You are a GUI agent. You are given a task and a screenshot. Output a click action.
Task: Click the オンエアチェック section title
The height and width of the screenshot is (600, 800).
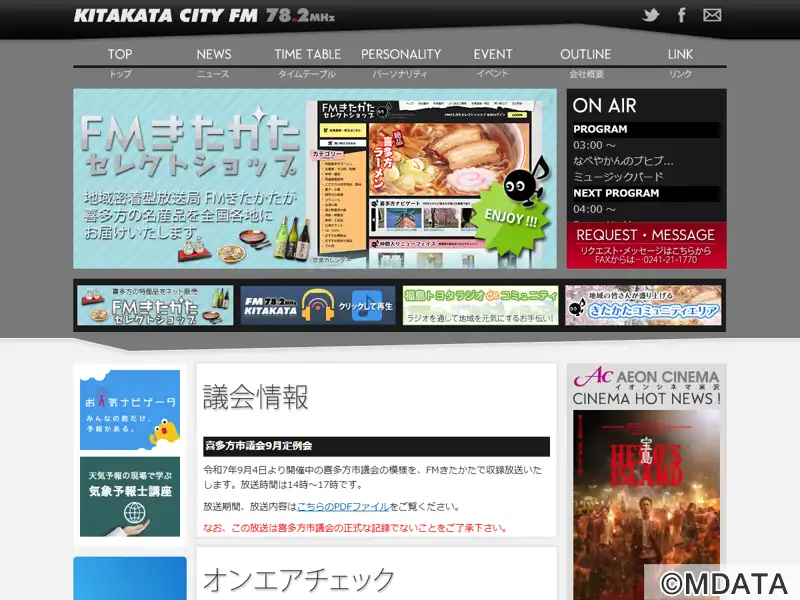pyautogui.click(x=299, y=580)
